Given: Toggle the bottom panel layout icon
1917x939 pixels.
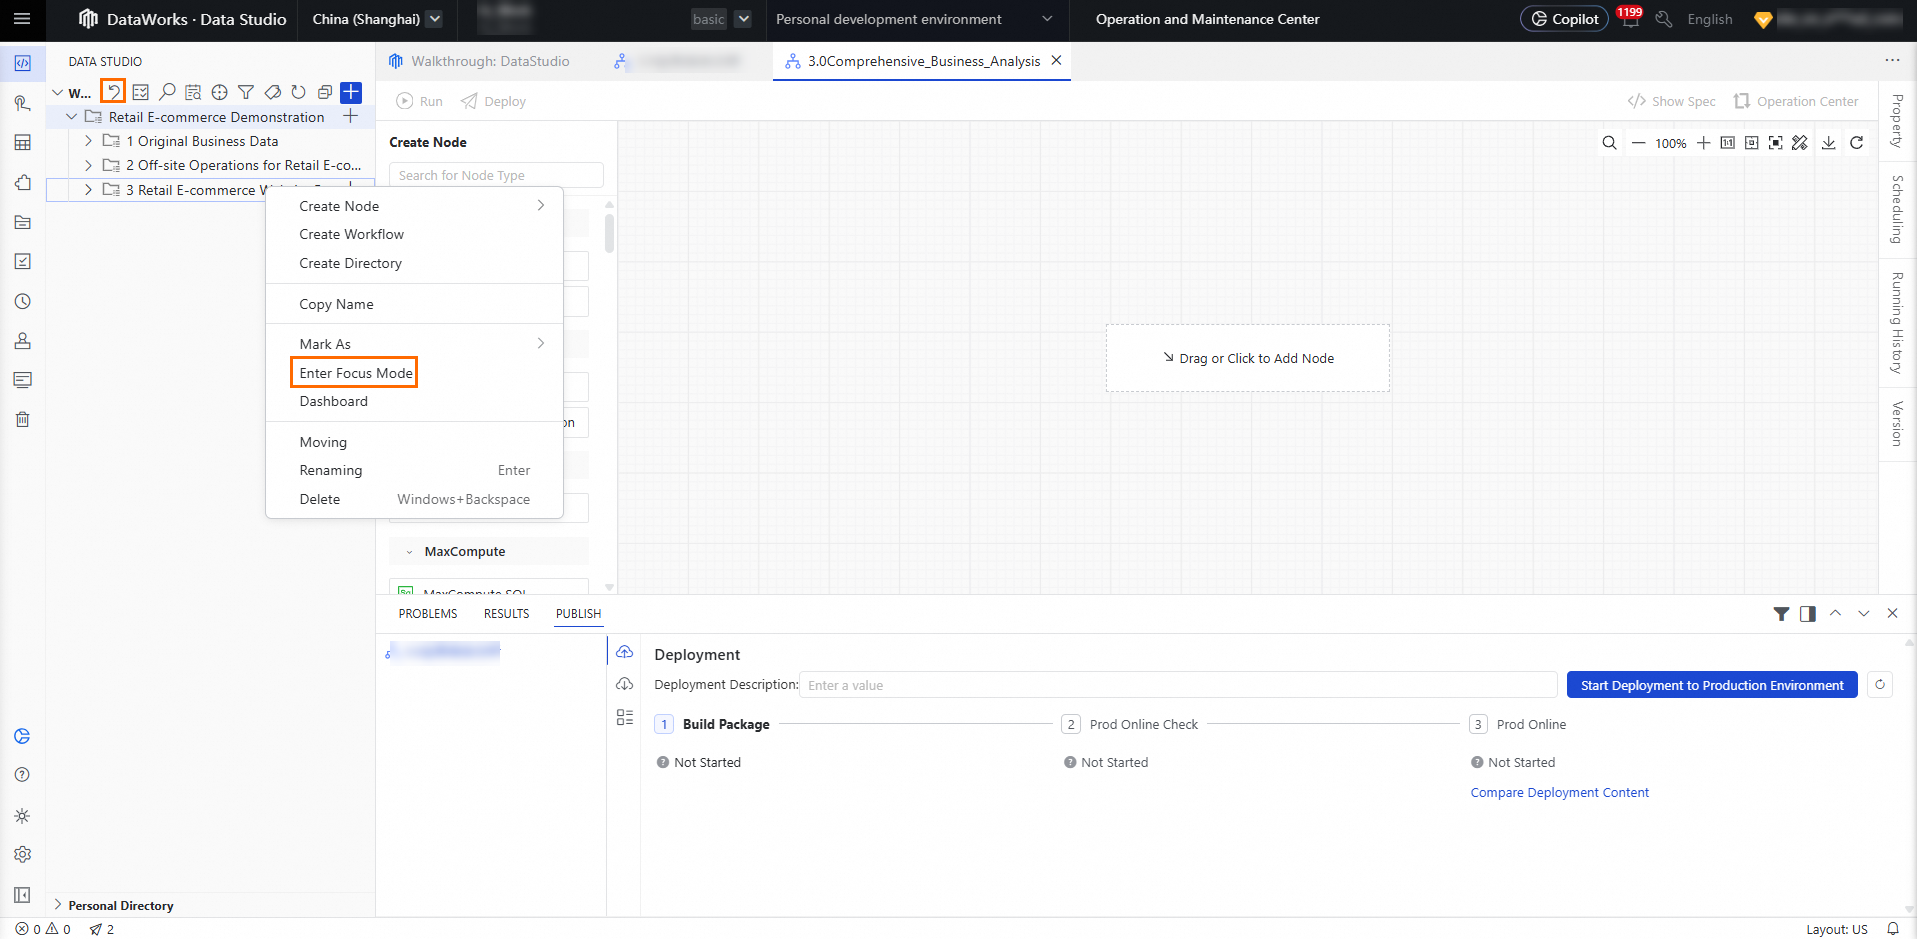Looking at the screenshot, I should coord(1807,614).
